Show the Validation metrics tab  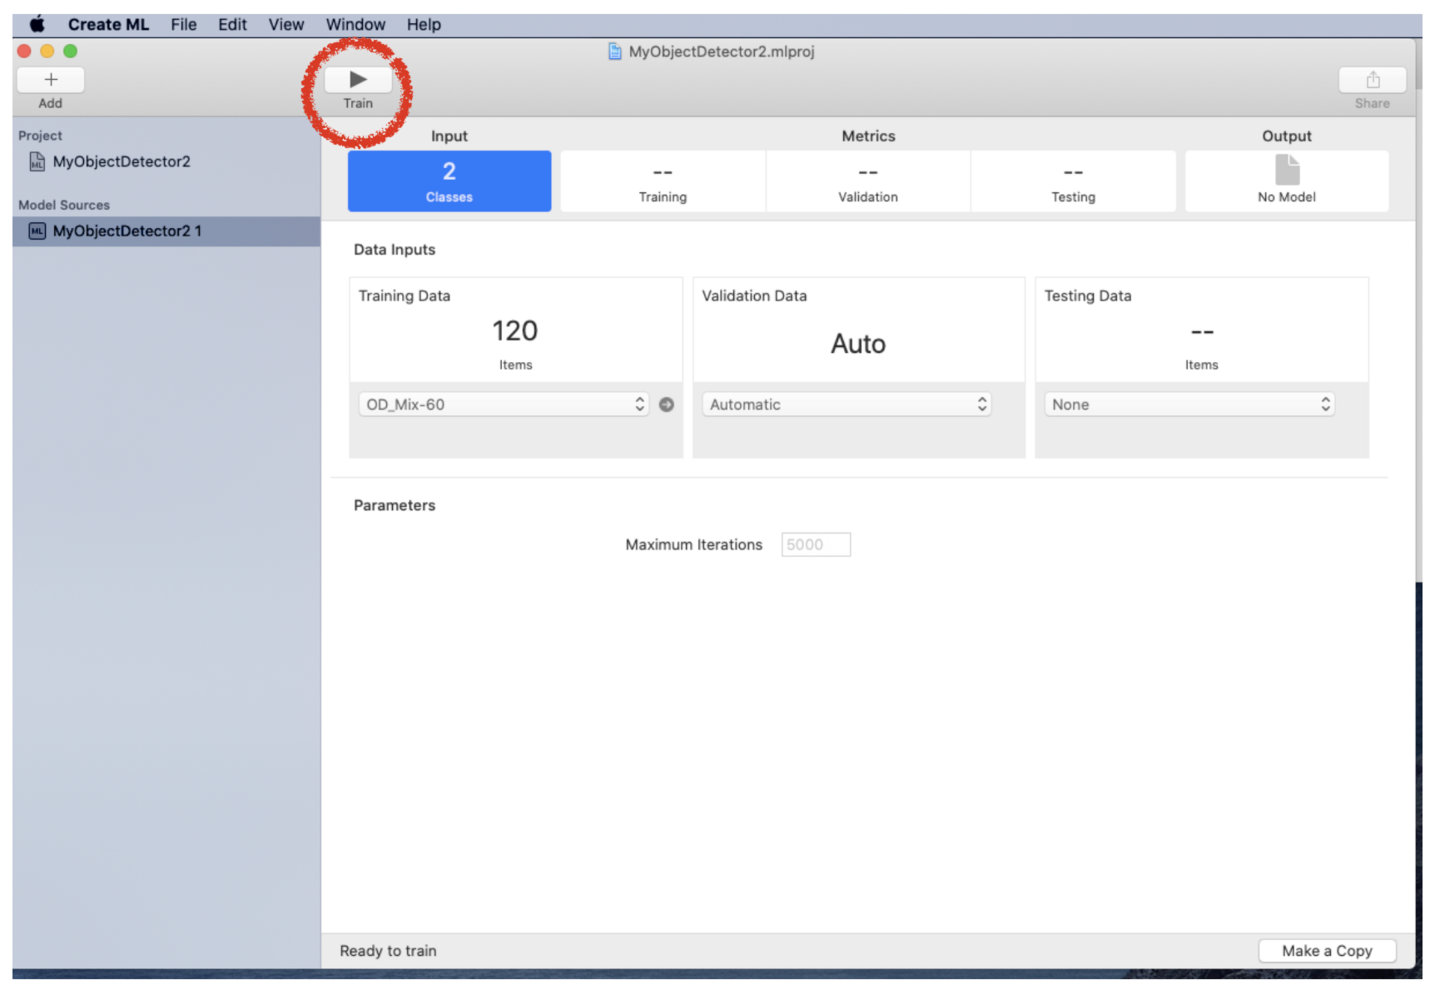click(x=867, y=181)
